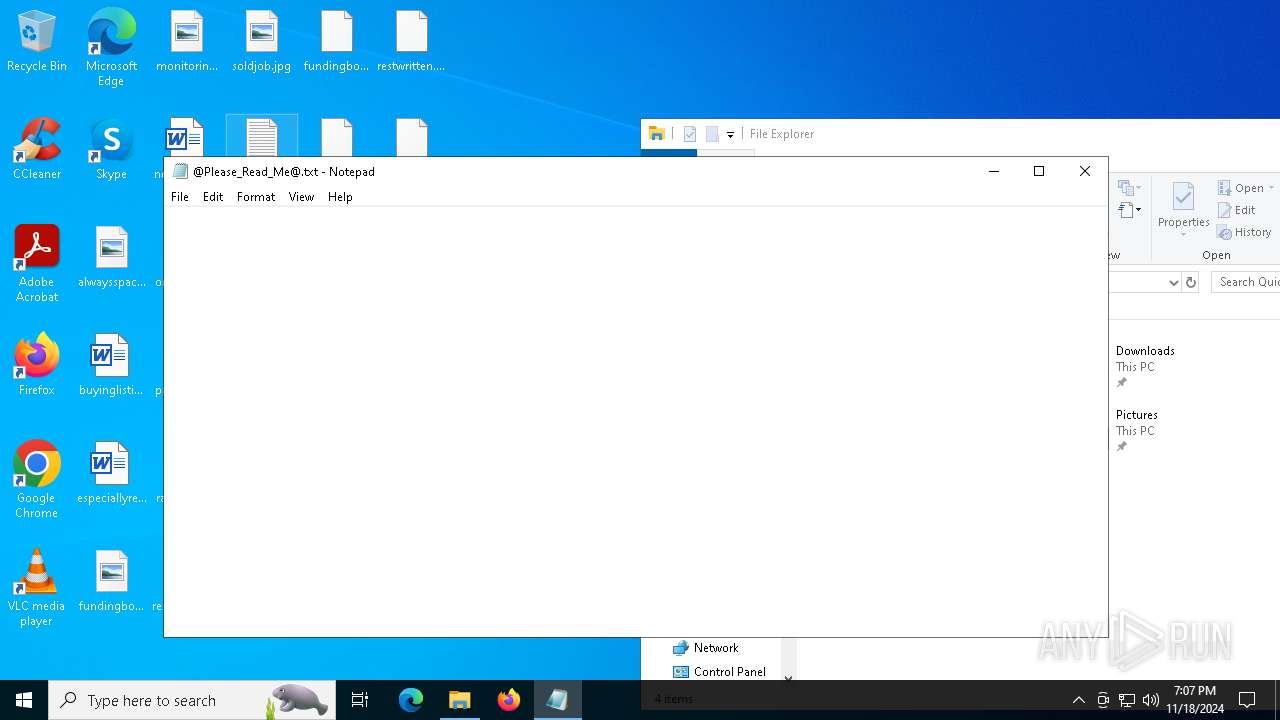This screenshot has width=1280, height=720.
Task: Launch the VLC media player shortcut
Action: [x=37, y=588]
